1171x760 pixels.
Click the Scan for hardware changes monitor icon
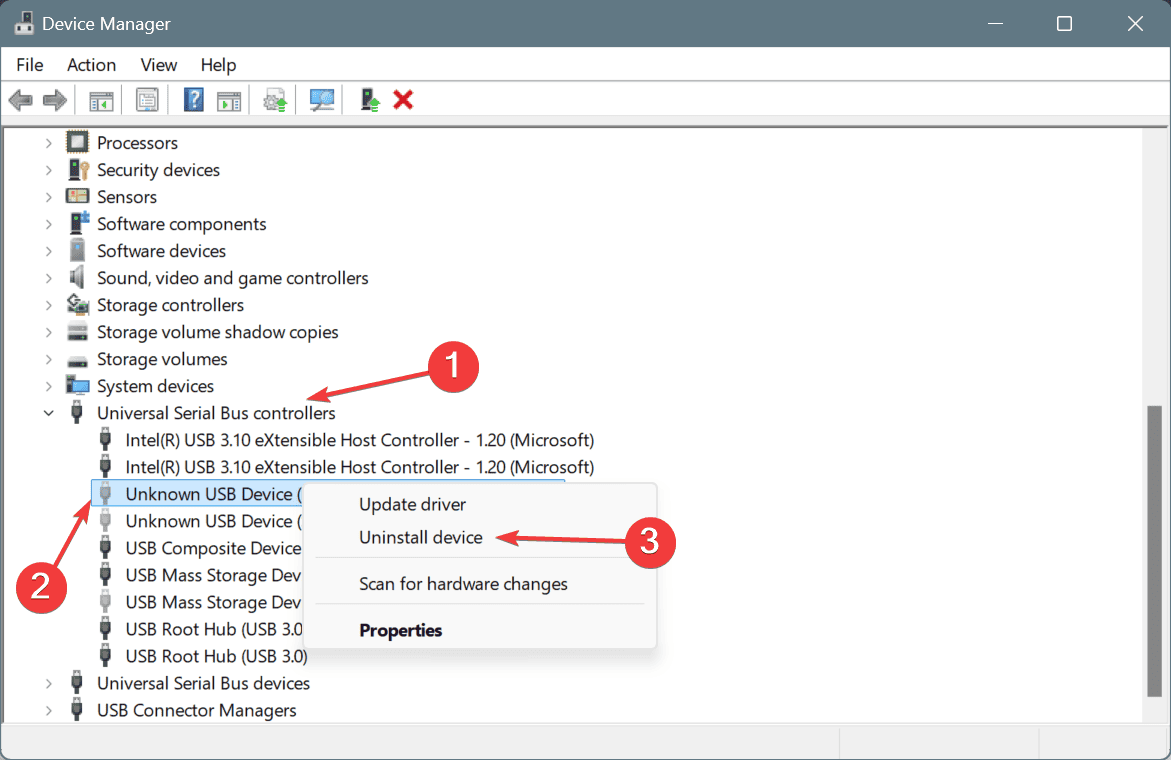pyautogui.click(x=322, y=100)
